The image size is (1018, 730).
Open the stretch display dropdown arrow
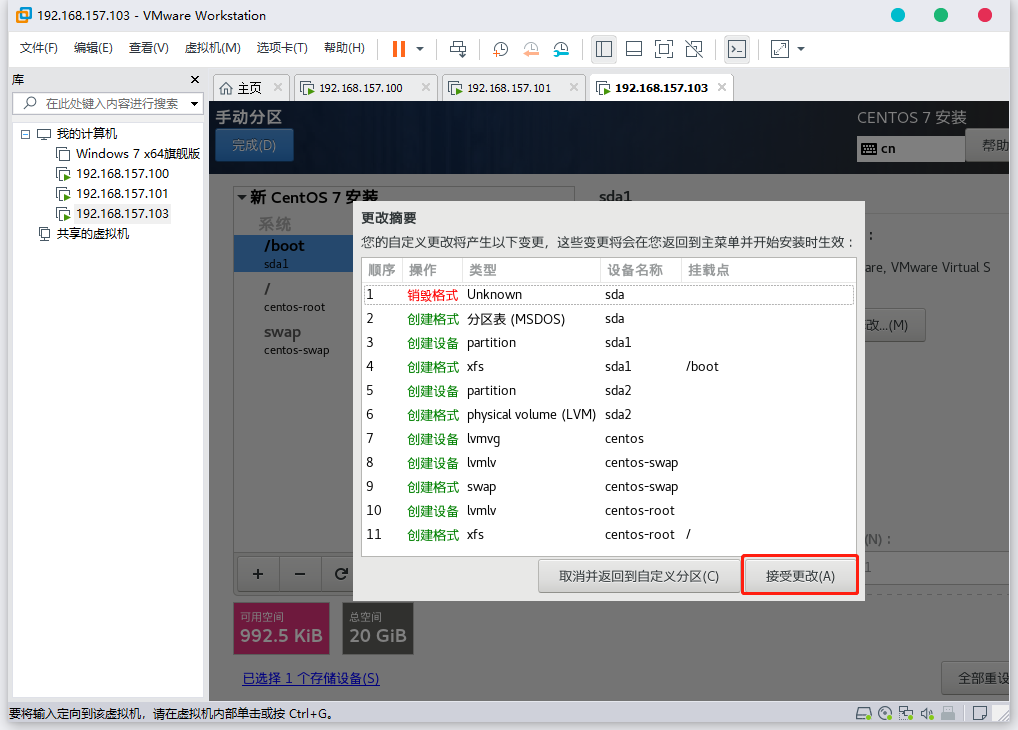point(801,49)
